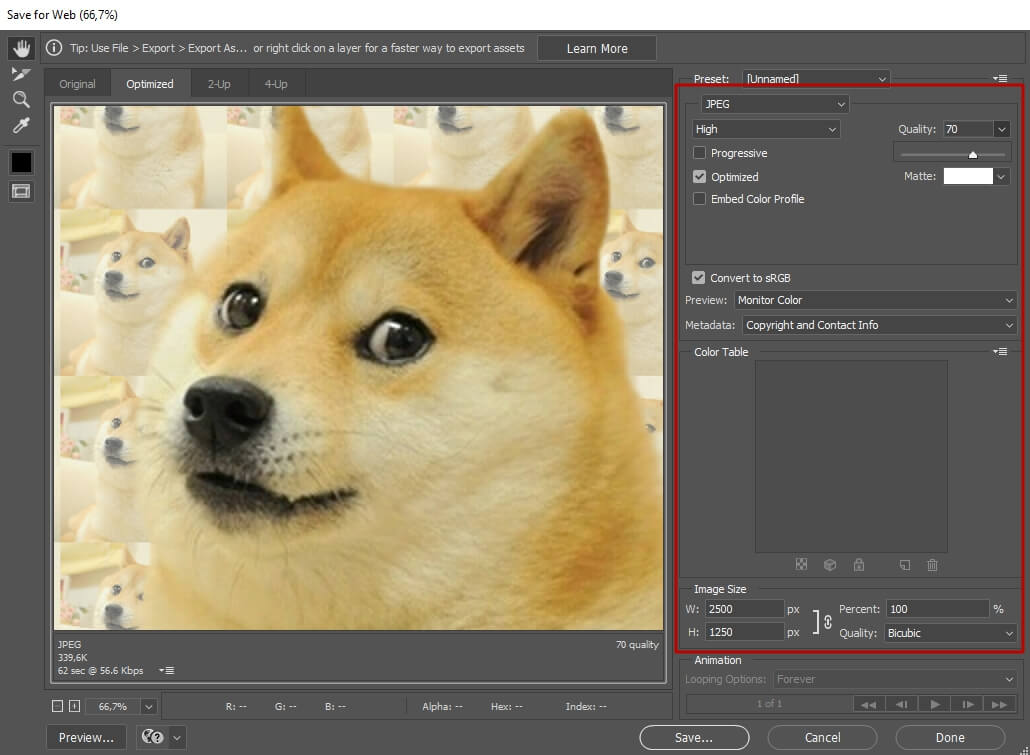Click the Percent input field
This screenshot has height=755, width=1030.
pos(937,608)
